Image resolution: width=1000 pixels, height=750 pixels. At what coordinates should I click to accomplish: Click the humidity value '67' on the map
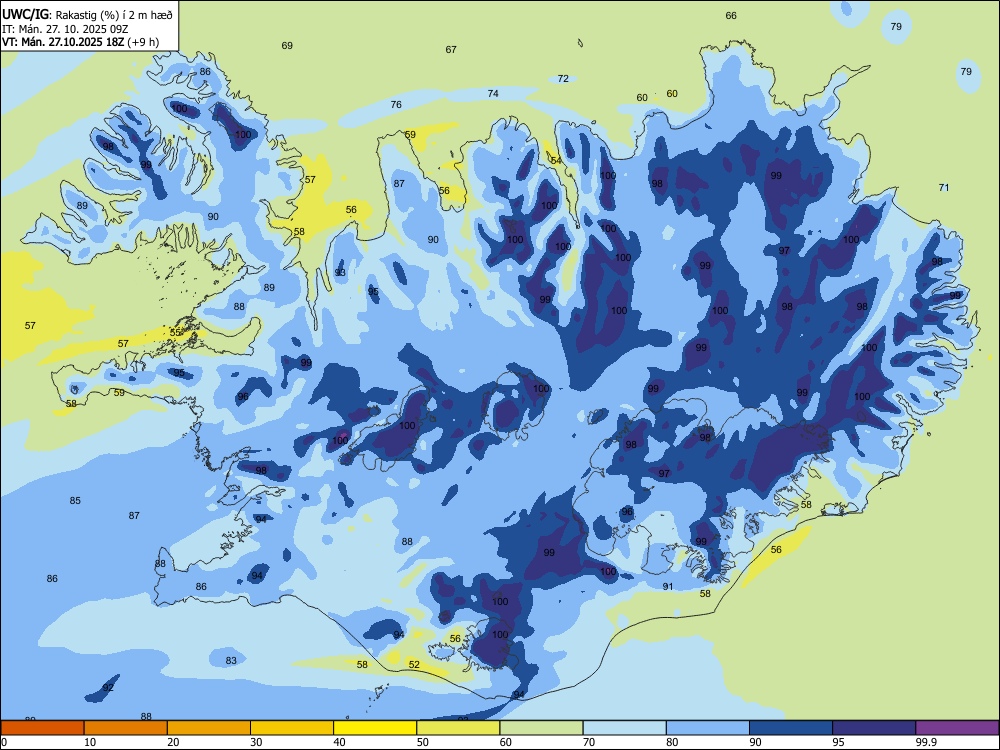(x=451, y=49)
